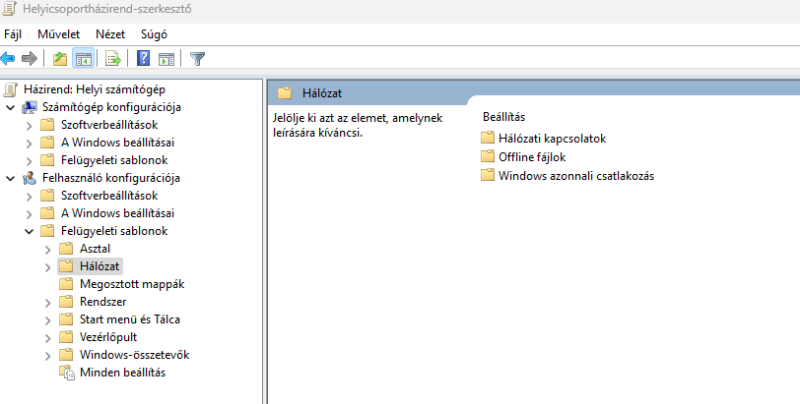800x404 pixels.
Task: Click the Forward arrow toolbar icon
Action: click(x=30, y=59)
